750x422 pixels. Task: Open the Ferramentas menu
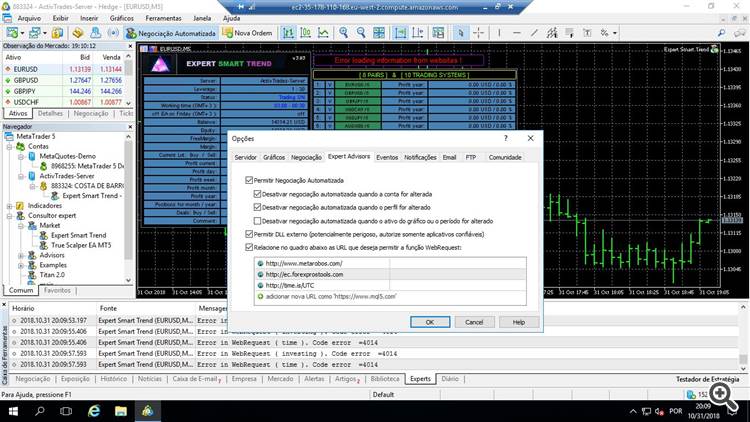166,18
